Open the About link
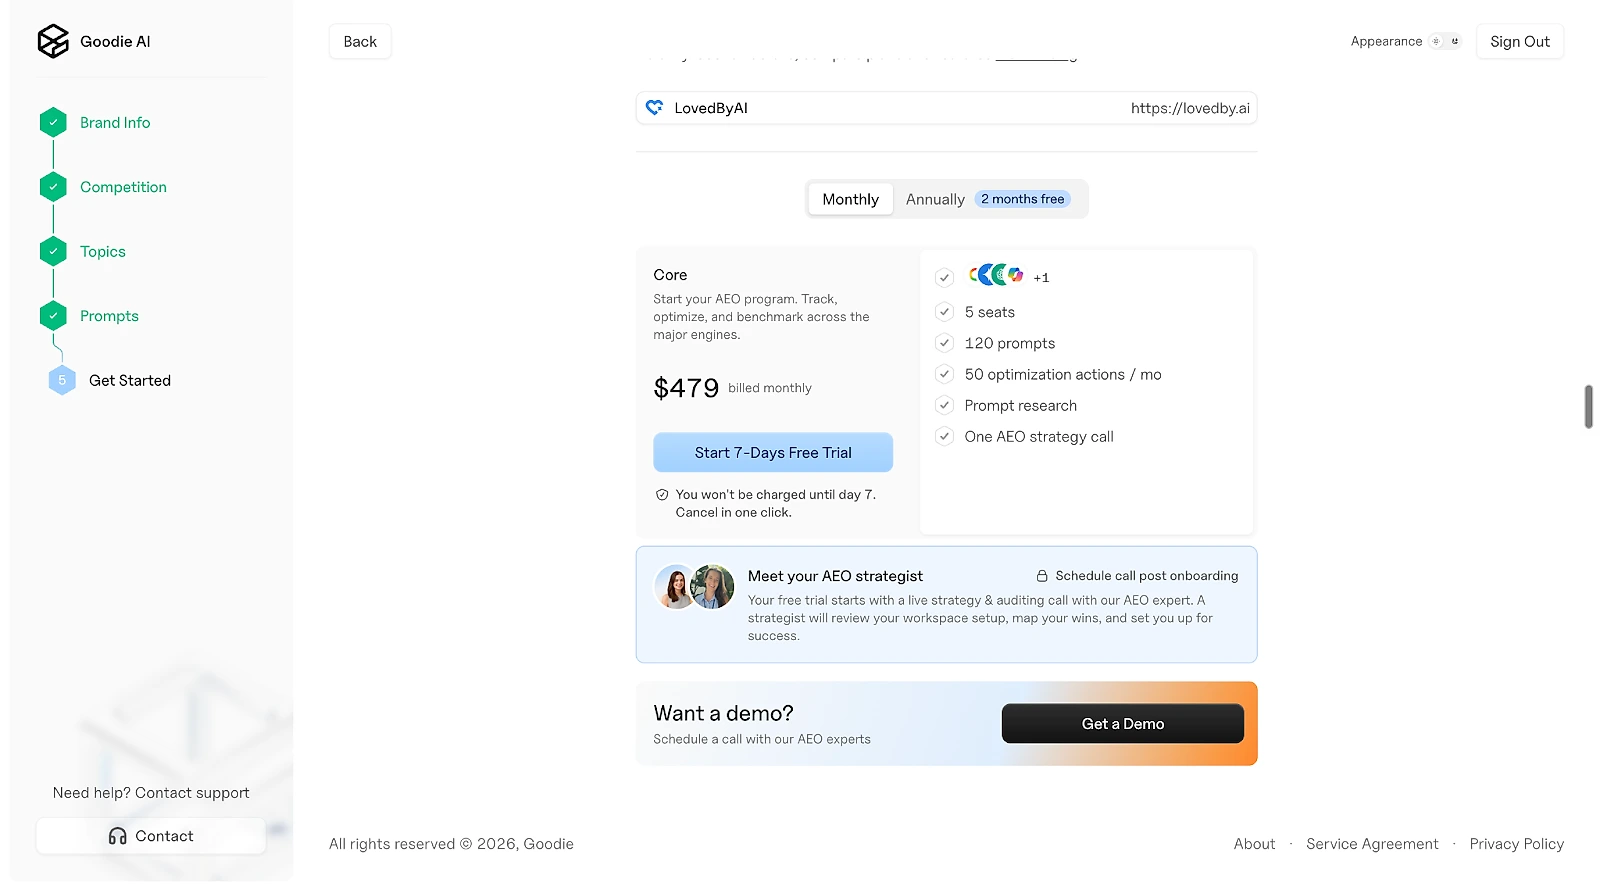The height and width of the screenshot is (890, 1600). [x=1254, y=844]
